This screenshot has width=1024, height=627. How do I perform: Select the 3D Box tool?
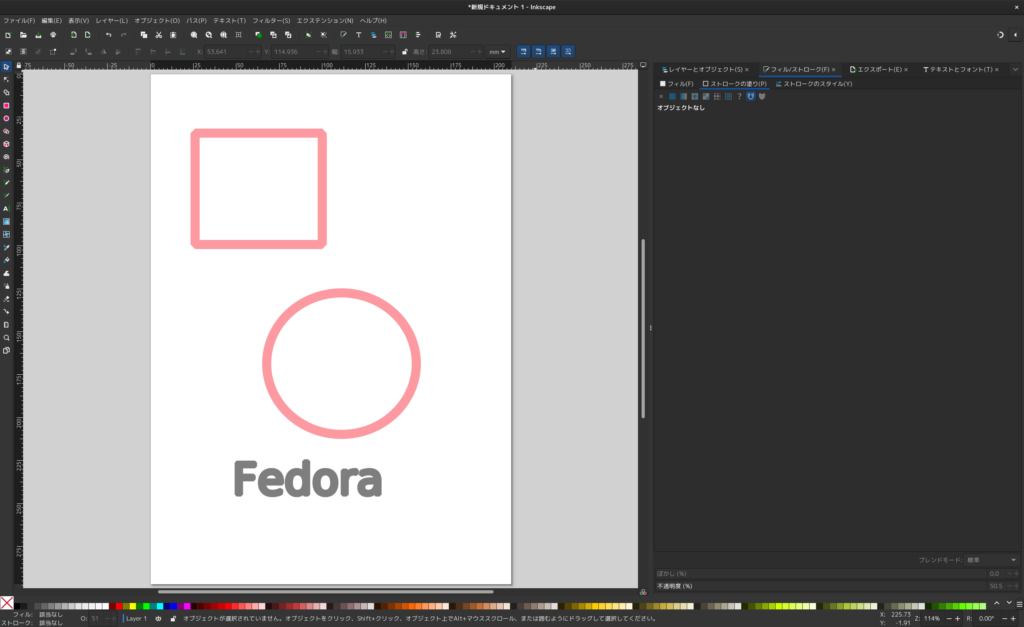tap(7, 144)
